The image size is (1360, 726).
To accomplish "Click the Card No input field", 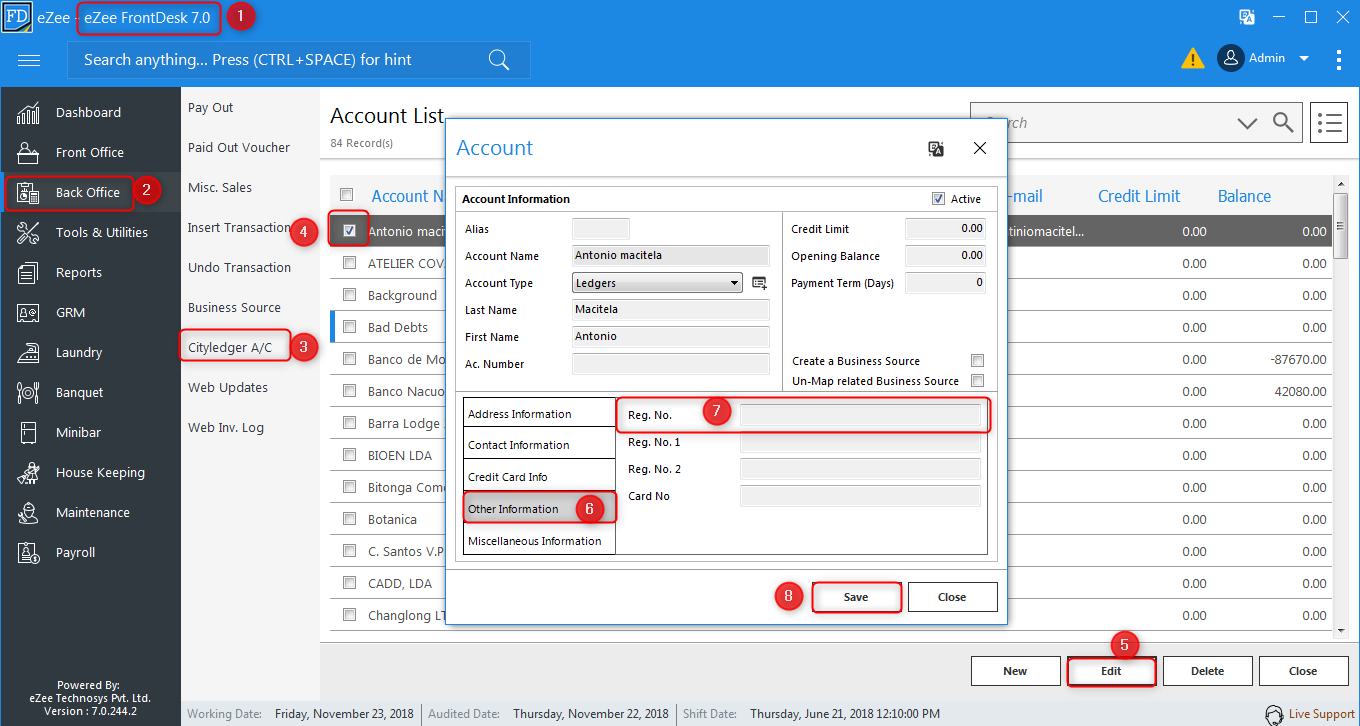I will coord(860,496).
